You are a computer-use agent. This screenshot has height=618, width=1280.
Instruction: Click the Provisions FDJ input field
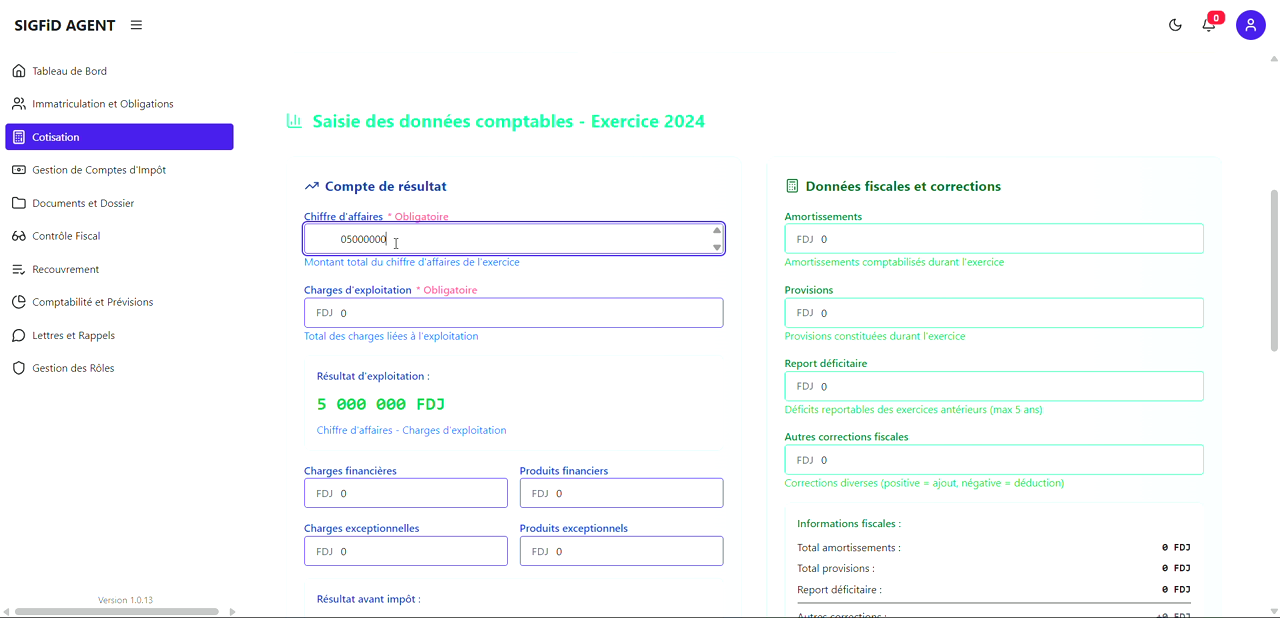pos(993,312)
